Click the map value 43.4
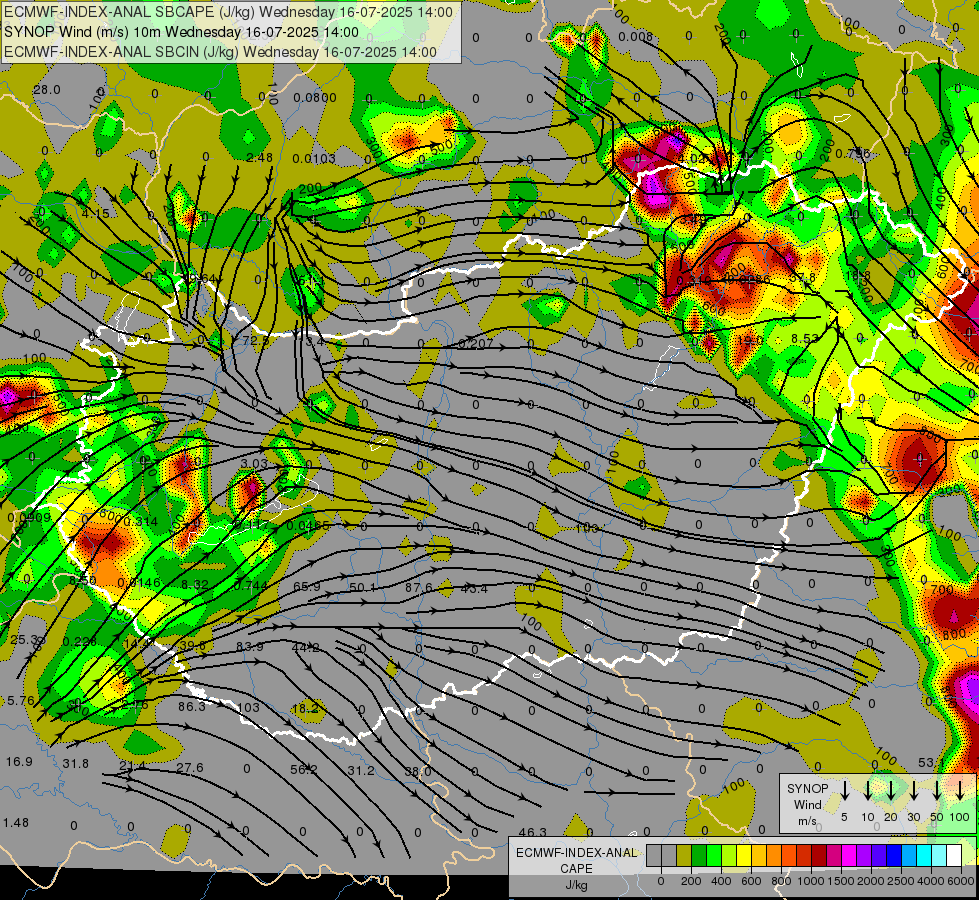979x900 pixels. [x=474, y=588]
